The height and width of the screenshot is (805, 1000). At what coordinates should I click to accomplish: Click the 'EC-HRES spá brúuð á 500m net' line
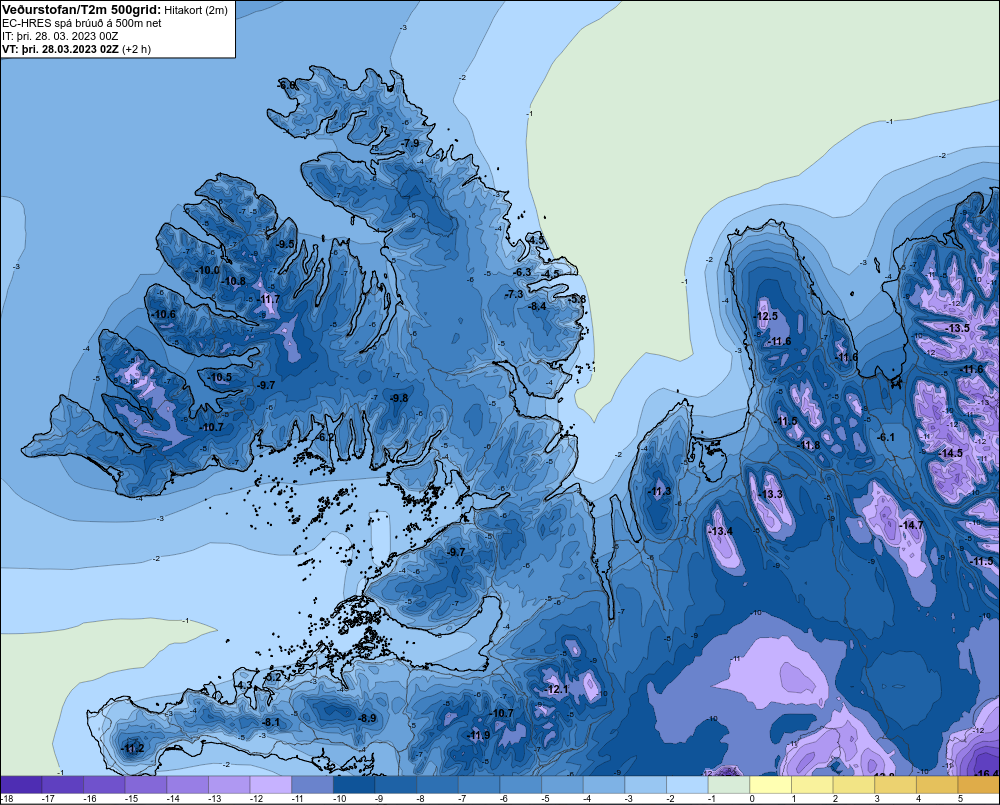click(x=82, y=24)
